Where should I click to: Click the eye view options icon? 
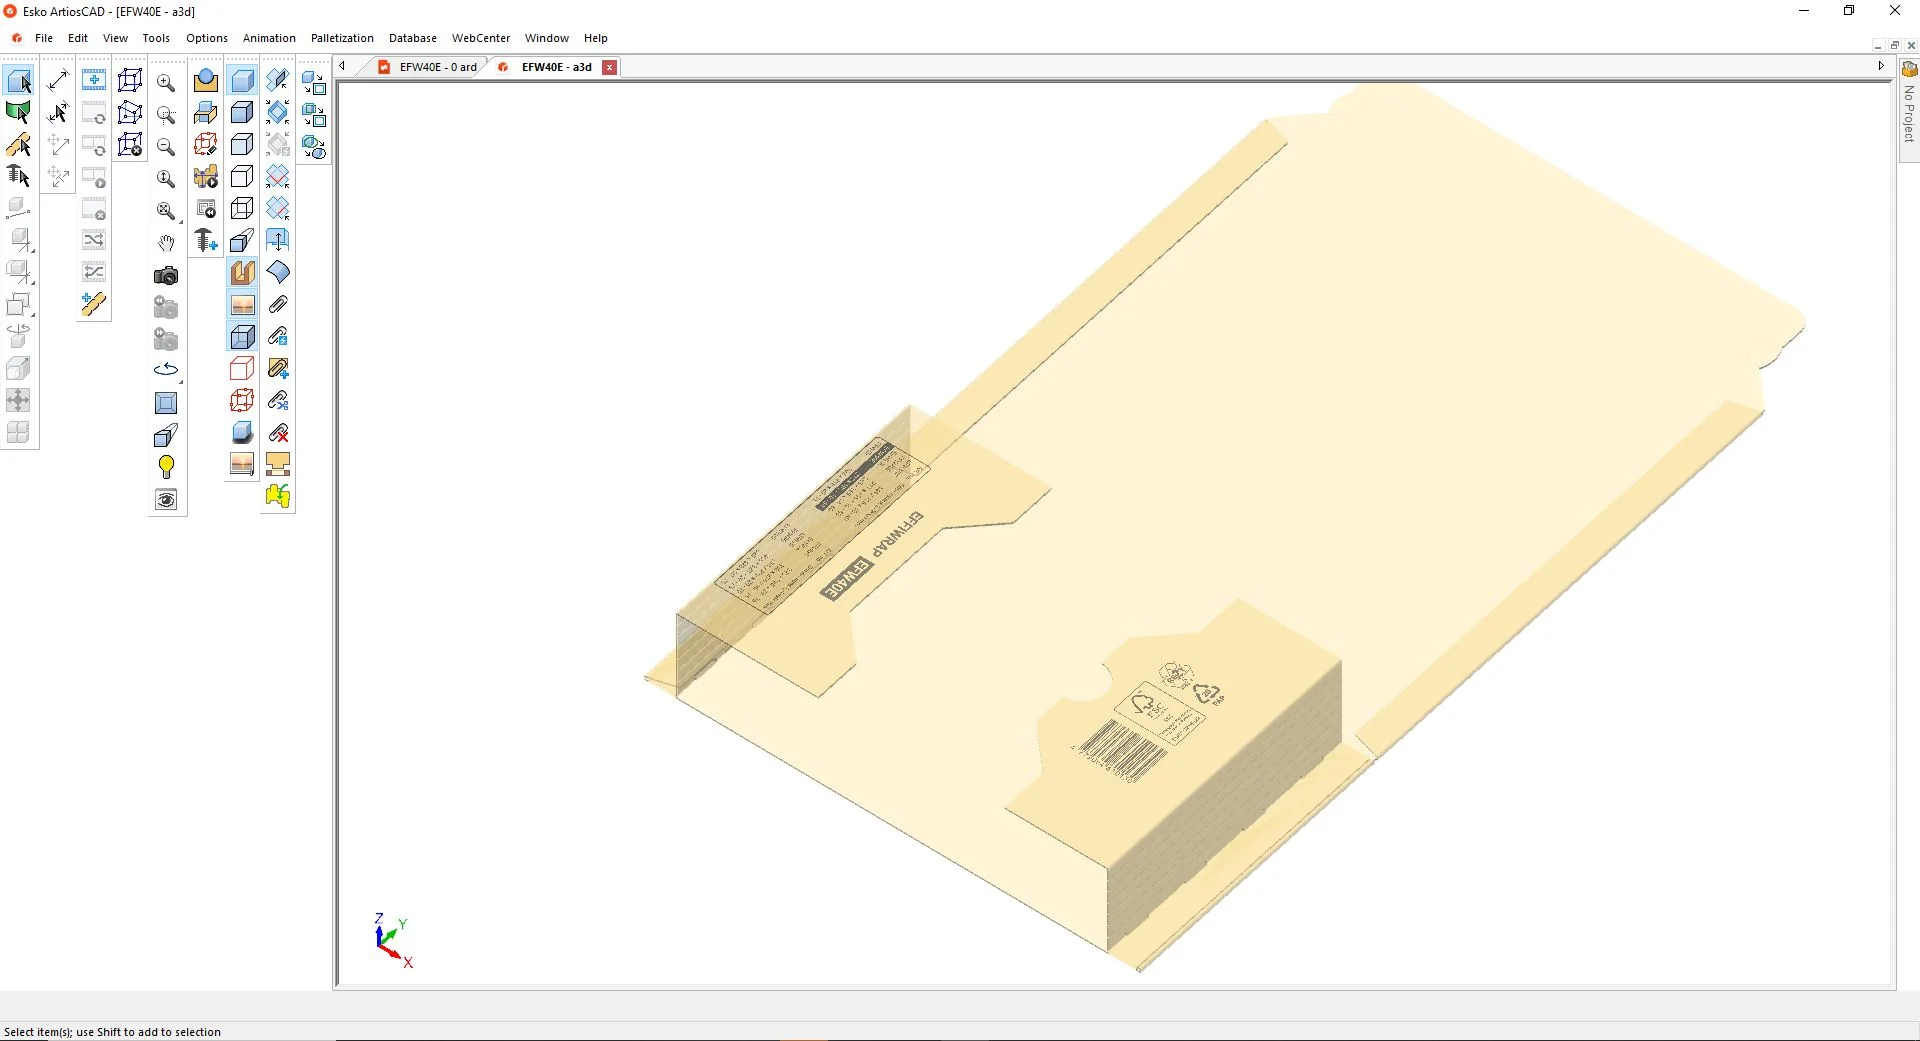coord(166,499)
